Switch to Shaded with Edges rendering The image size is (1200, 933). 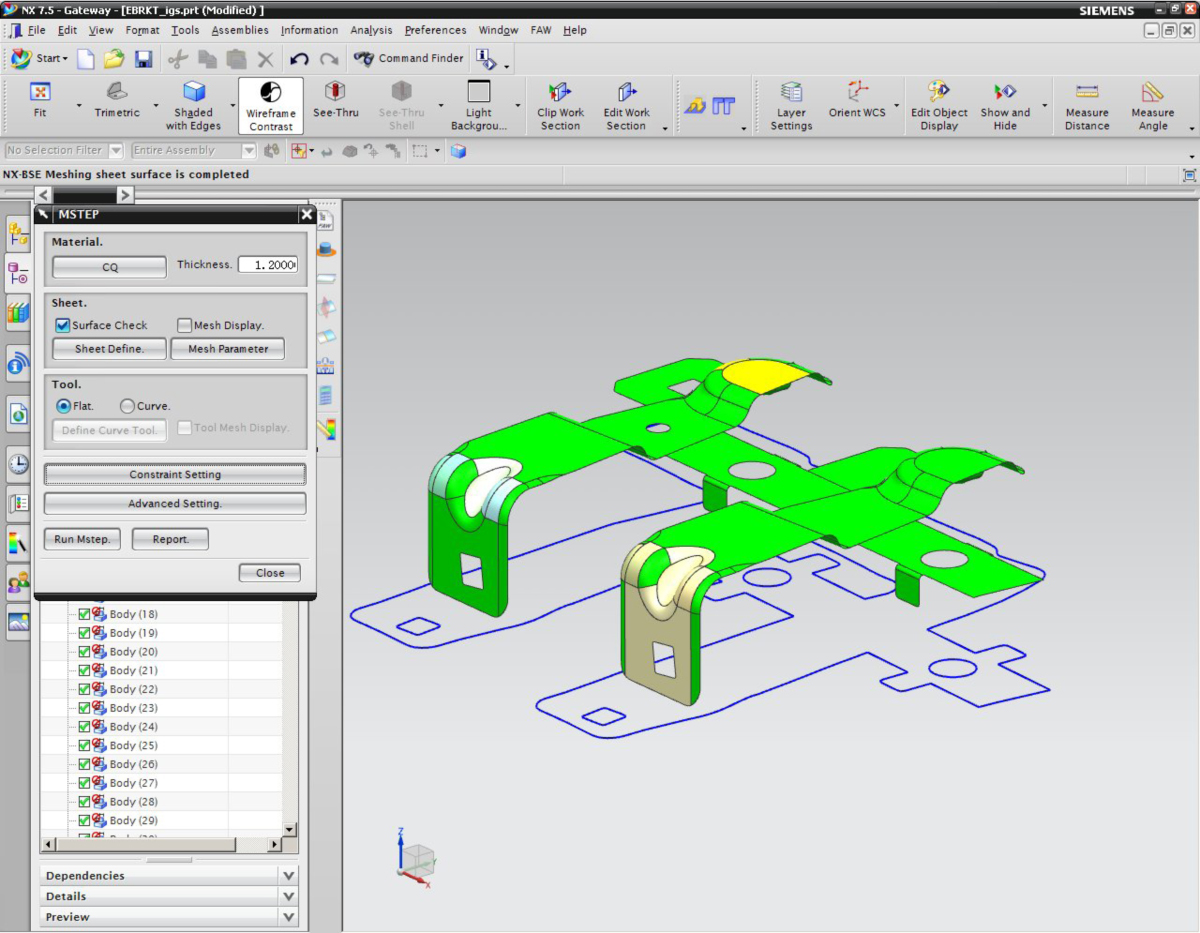click(194, 93)
